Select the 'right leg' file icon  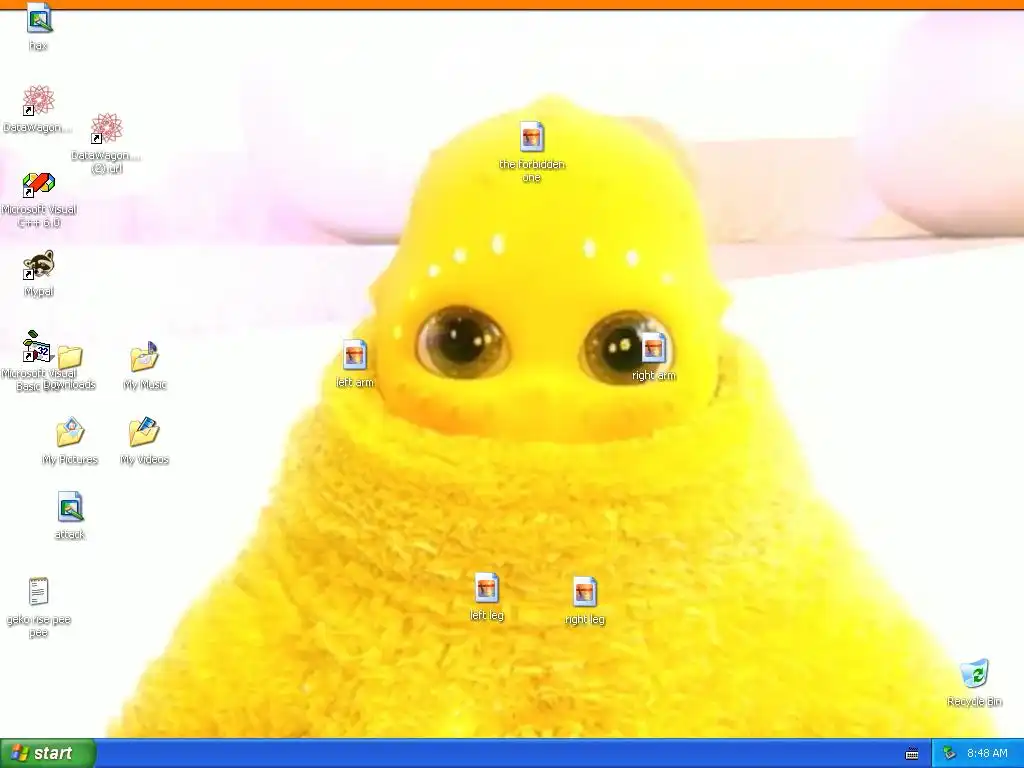(584, 592)
